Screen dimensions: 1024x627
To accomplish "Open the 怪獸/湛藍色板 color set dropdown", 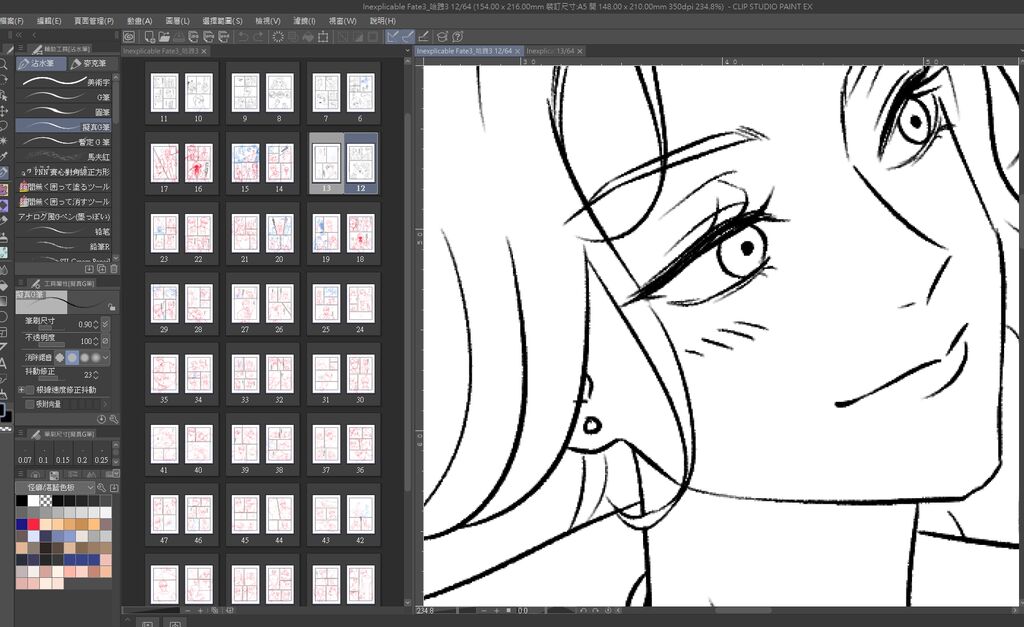I will point(56,487).
